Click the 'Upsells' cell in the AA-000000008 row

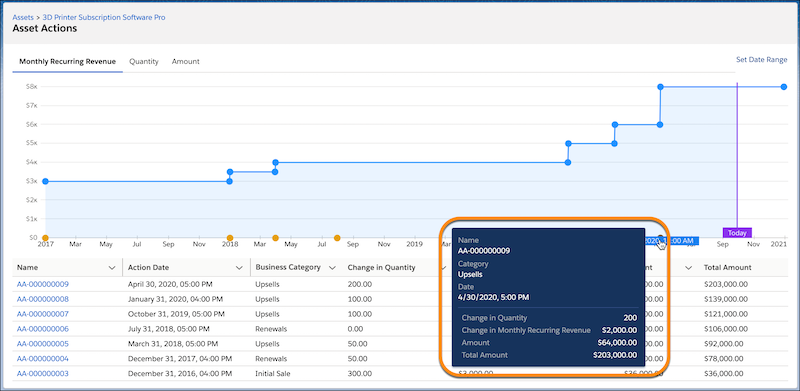[x=268, y=299]
